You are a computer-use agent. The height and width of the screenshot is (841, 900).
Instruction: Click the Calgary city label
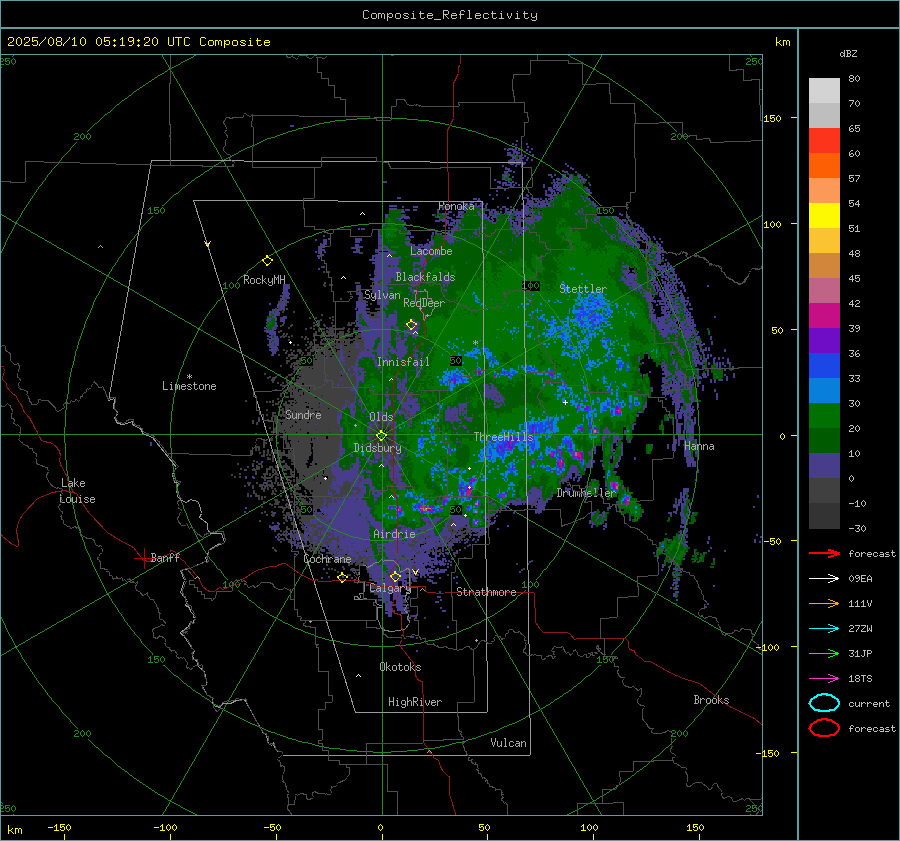point(390,588)
